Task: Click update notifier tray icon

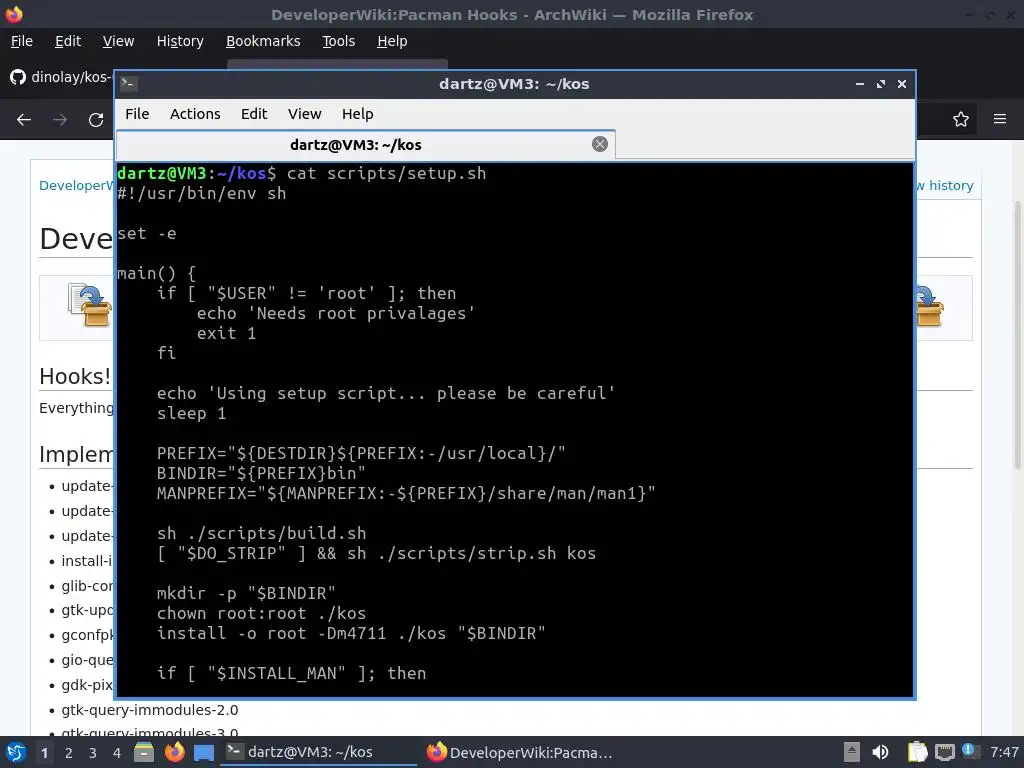Action: pos(970,752)
